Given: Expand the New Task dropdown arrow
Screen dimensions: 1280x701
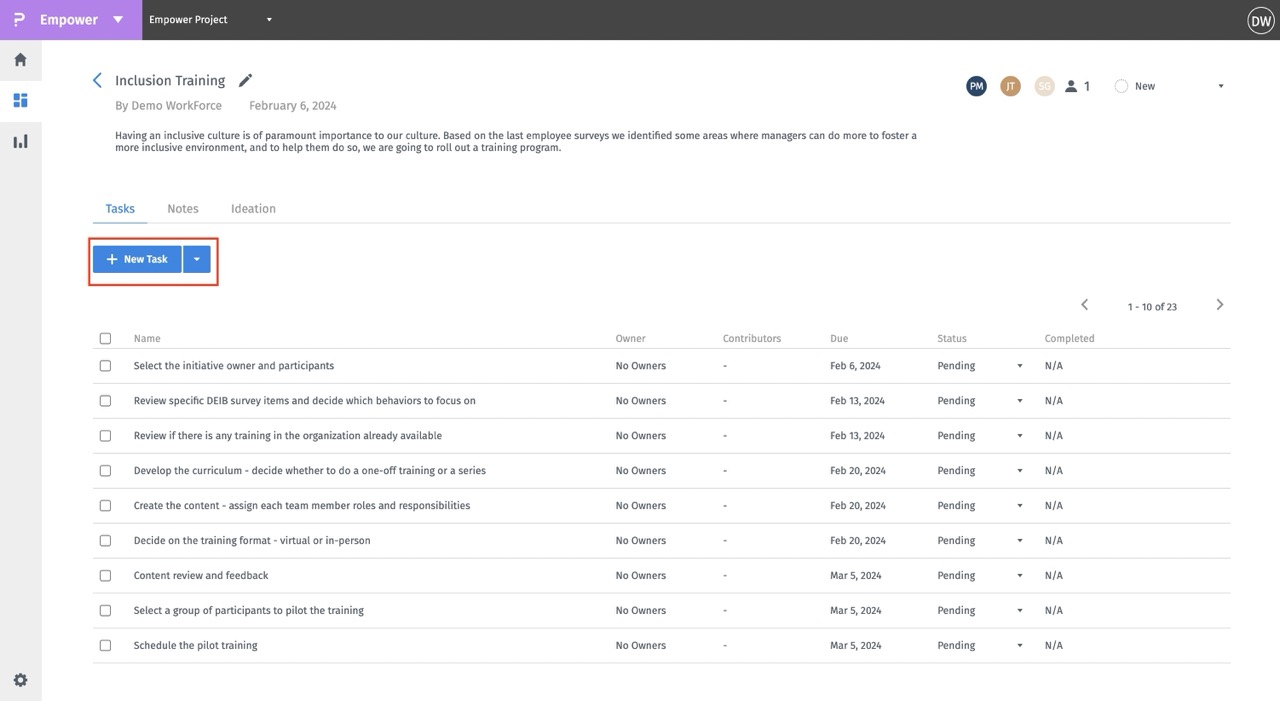Looking at the screenshot, I should coord(197,259).
